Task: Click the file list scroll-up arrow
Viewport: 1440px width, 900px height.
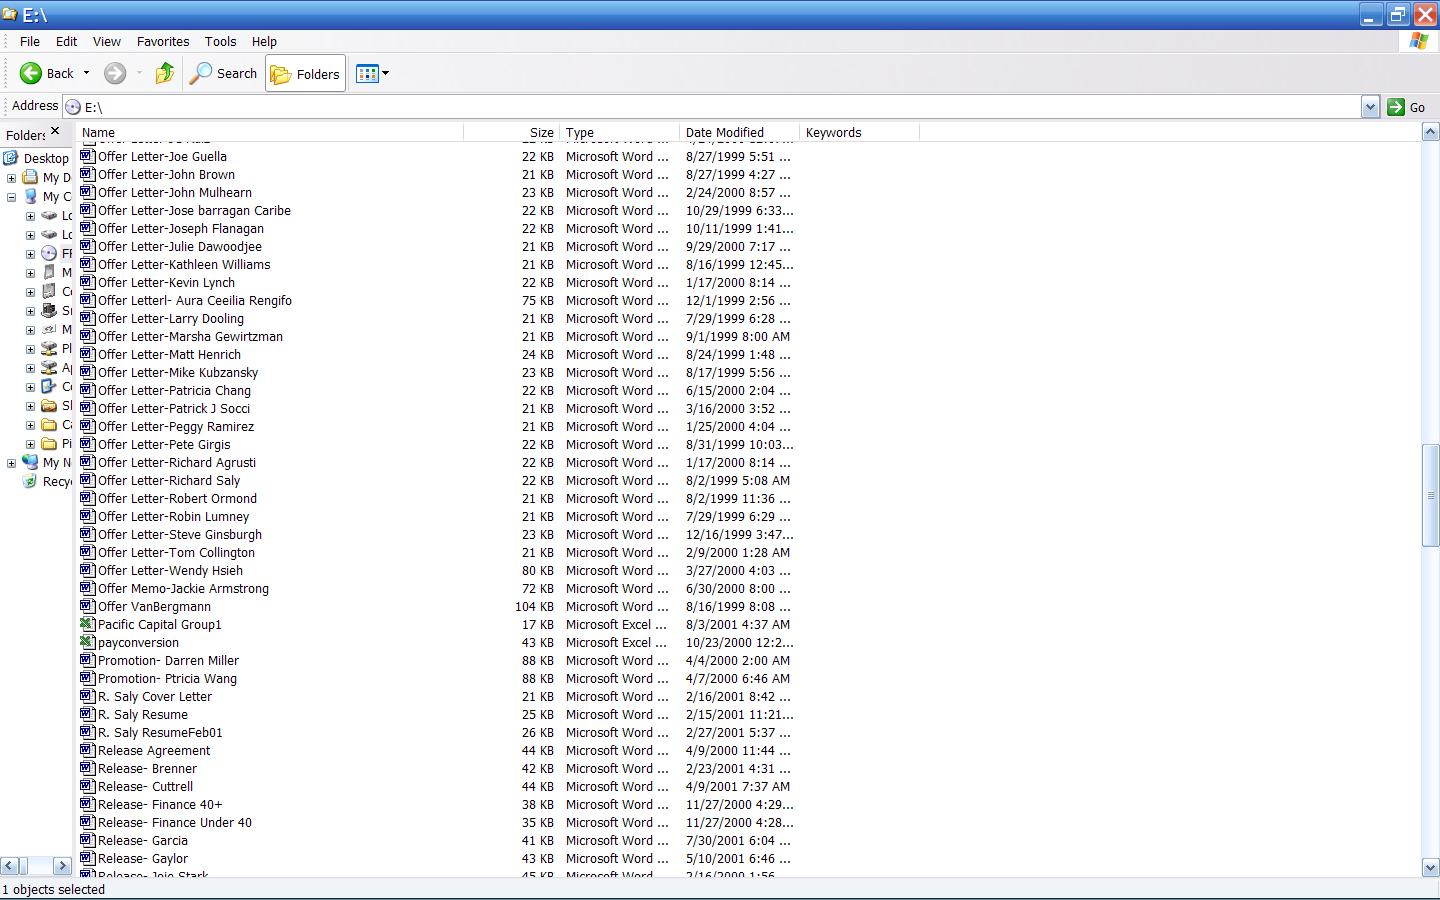Action: (1430, 132)
